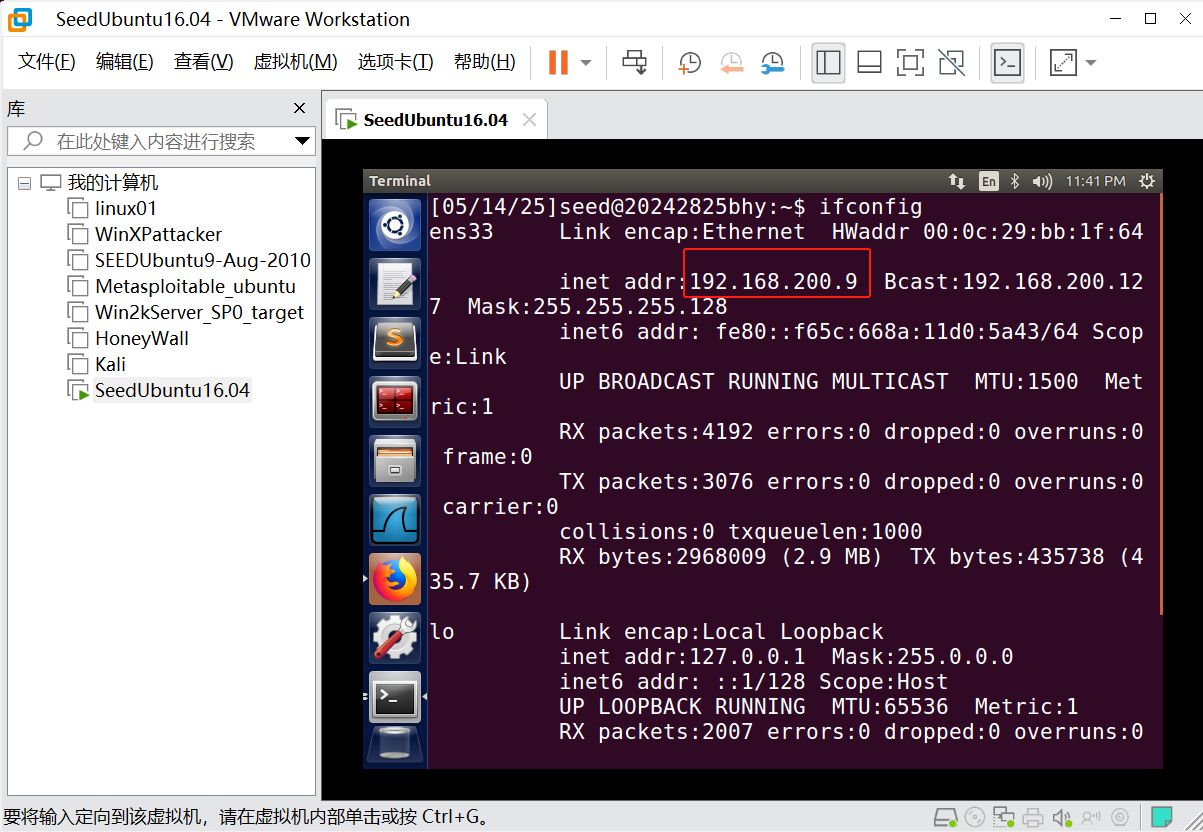Launch the text editor from Ubuntu launcher
The height and width of the screenshot is (832, 1203).
pyautogui.click(x=395, y=284)
